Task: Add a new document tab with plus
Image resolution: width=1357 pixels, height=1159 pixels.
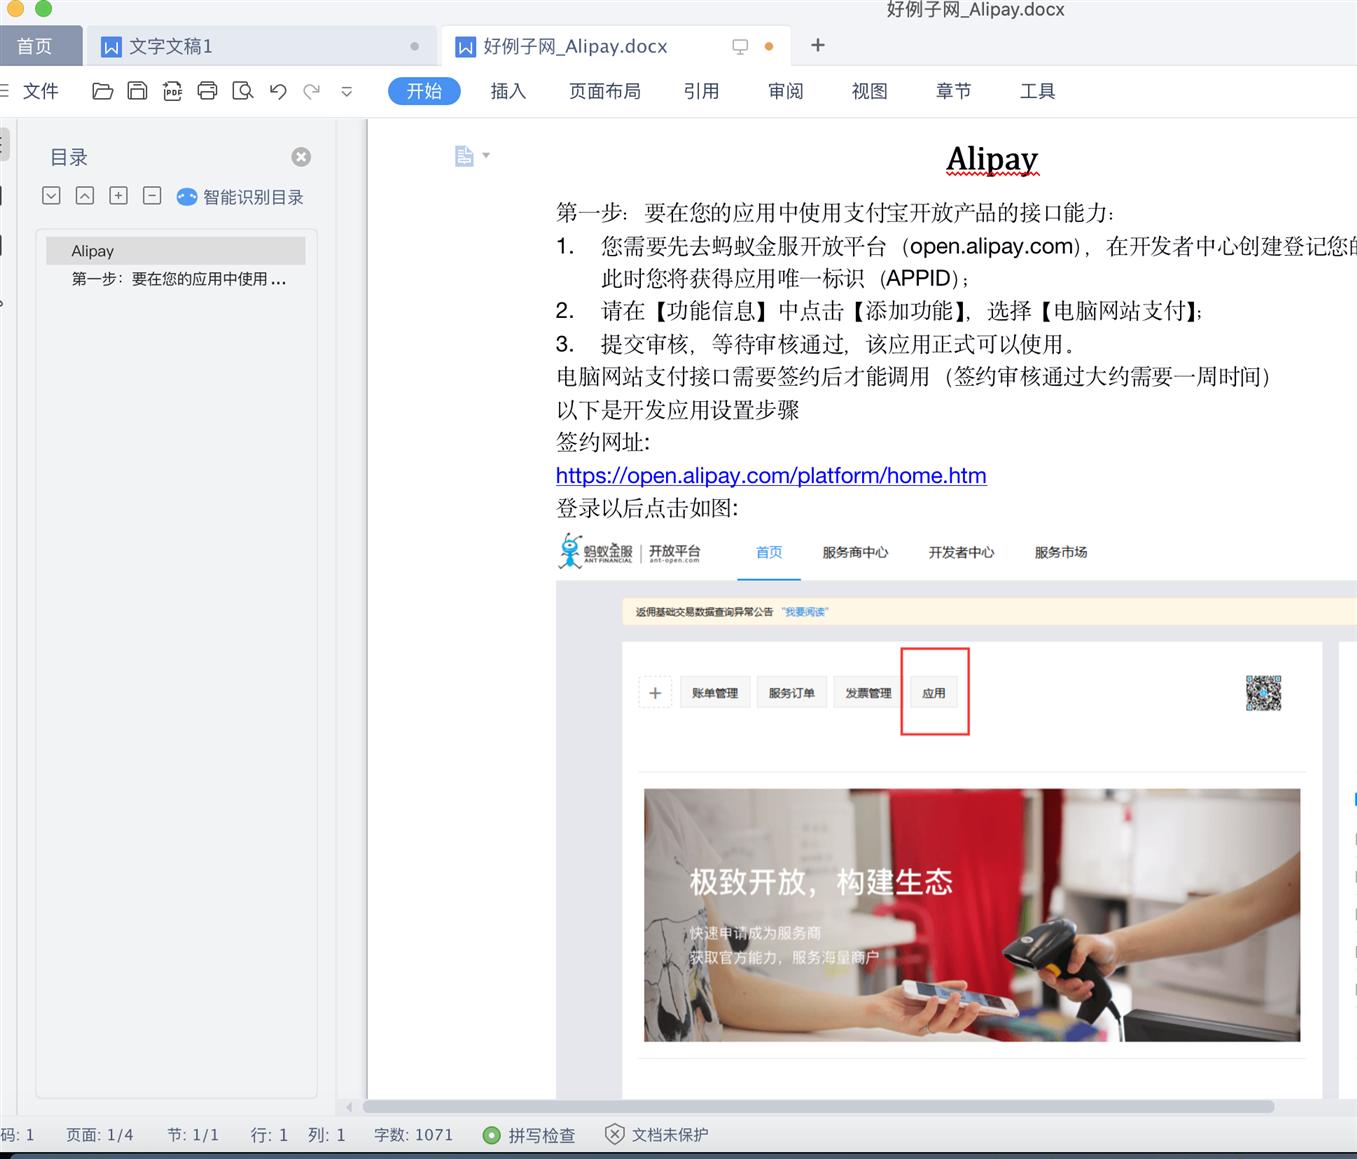Action: pos(817,45)
